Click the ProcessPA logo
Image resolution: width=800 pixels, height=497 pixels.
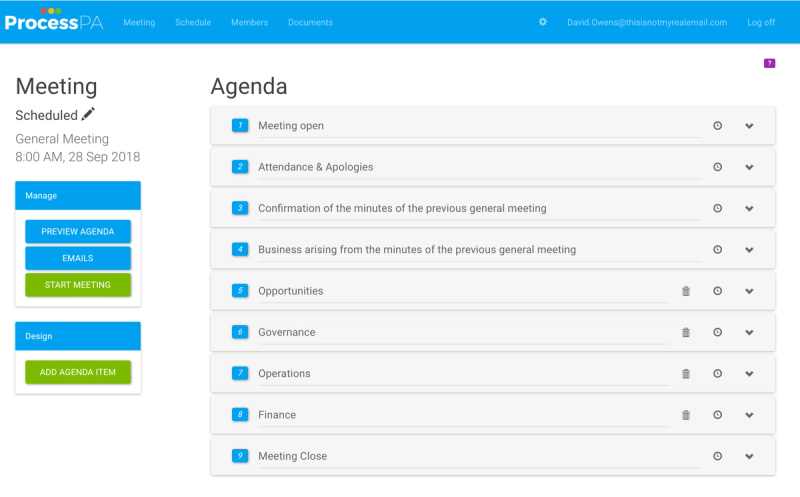pos(54,19)
